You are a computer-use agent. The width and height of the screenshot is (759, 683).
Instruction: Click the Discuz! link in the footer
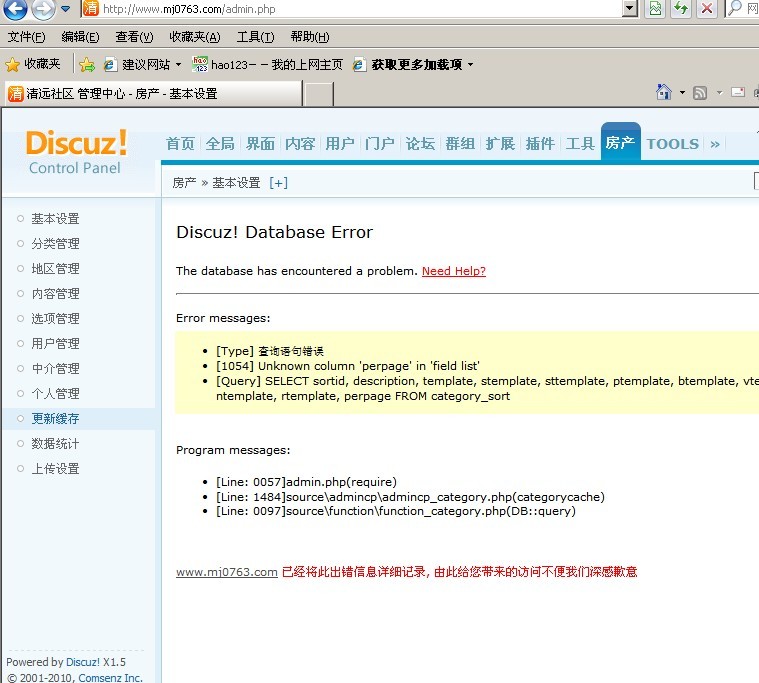coord(83,662)
